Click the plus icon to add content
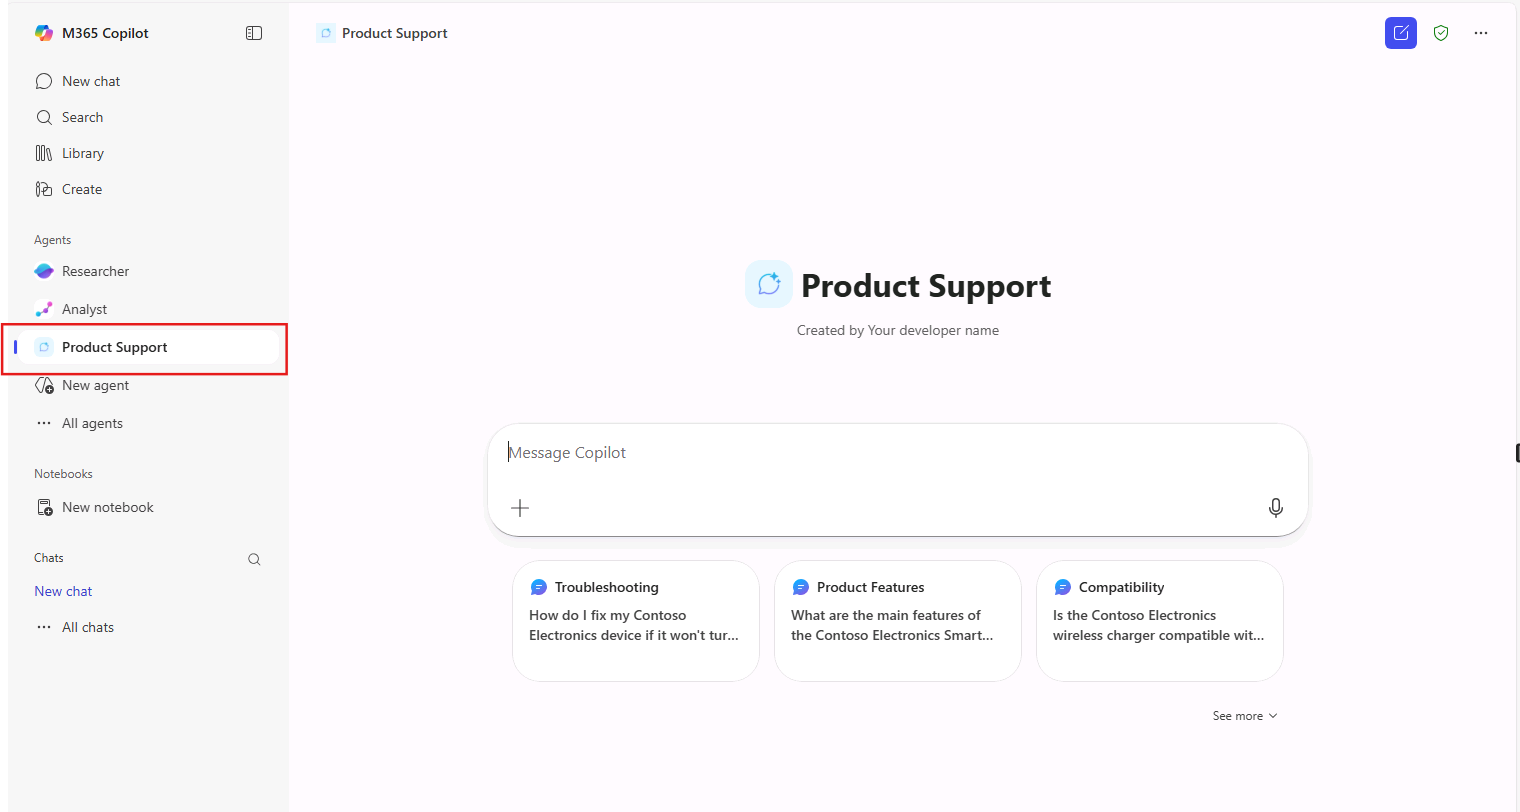Screen dimensions: 1520x812 520,508
